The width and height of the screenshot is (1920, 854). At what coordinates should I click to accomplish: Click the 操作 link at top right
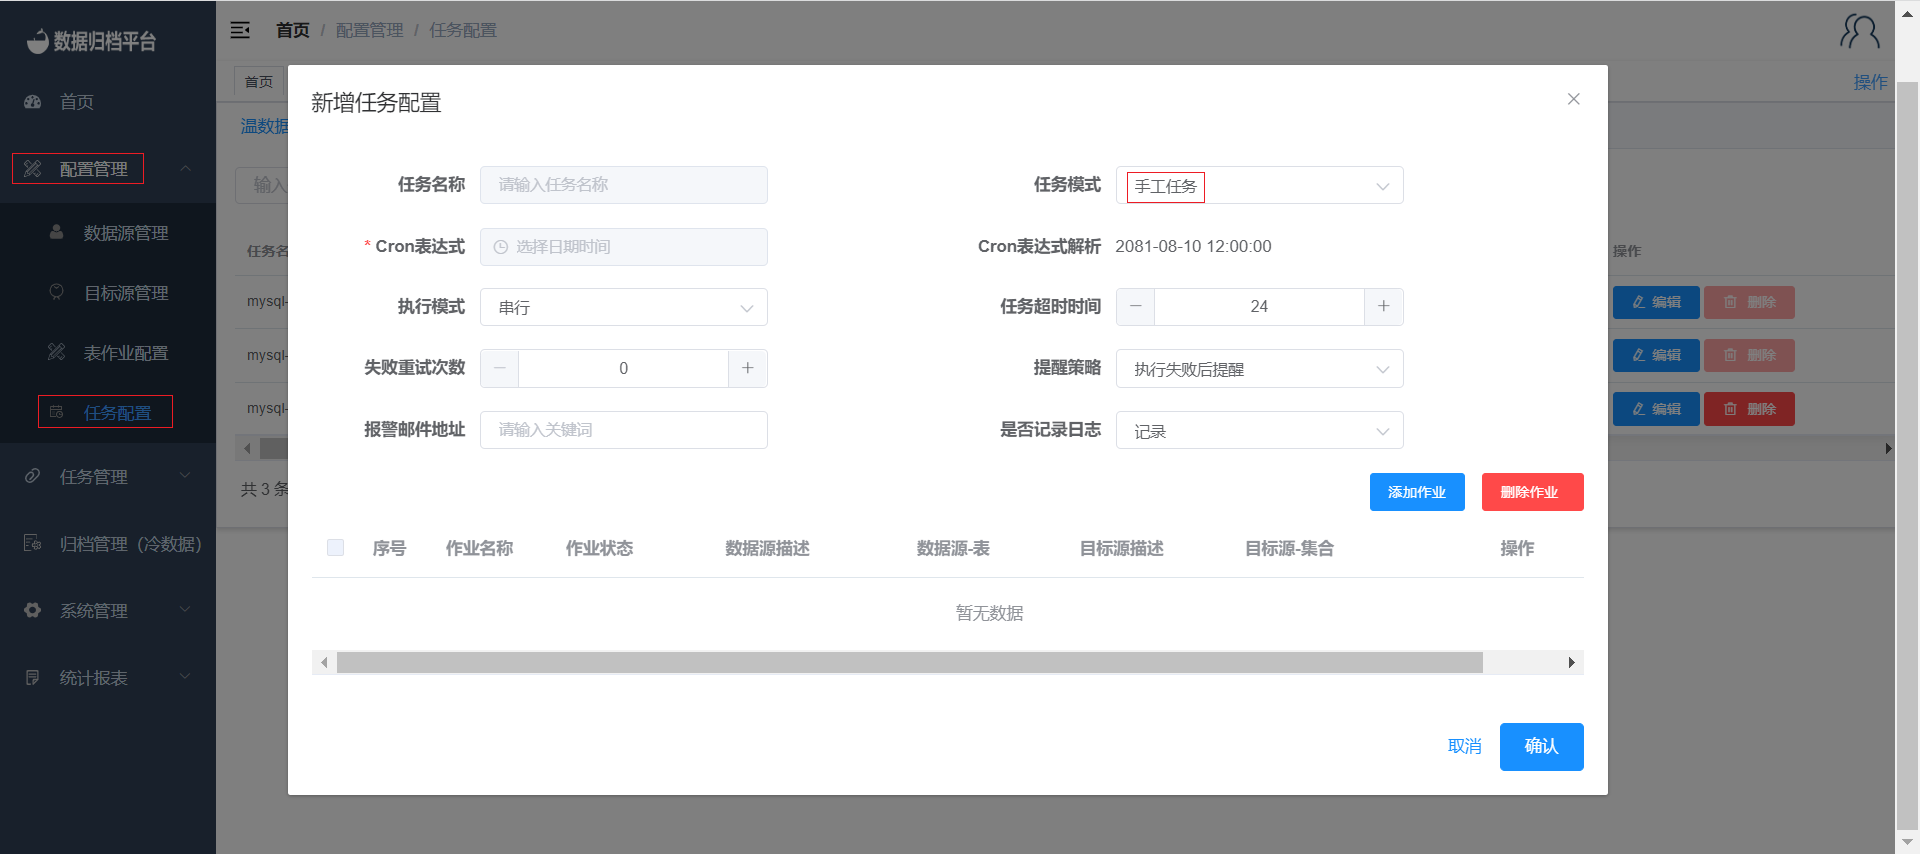pos(1870,82)
